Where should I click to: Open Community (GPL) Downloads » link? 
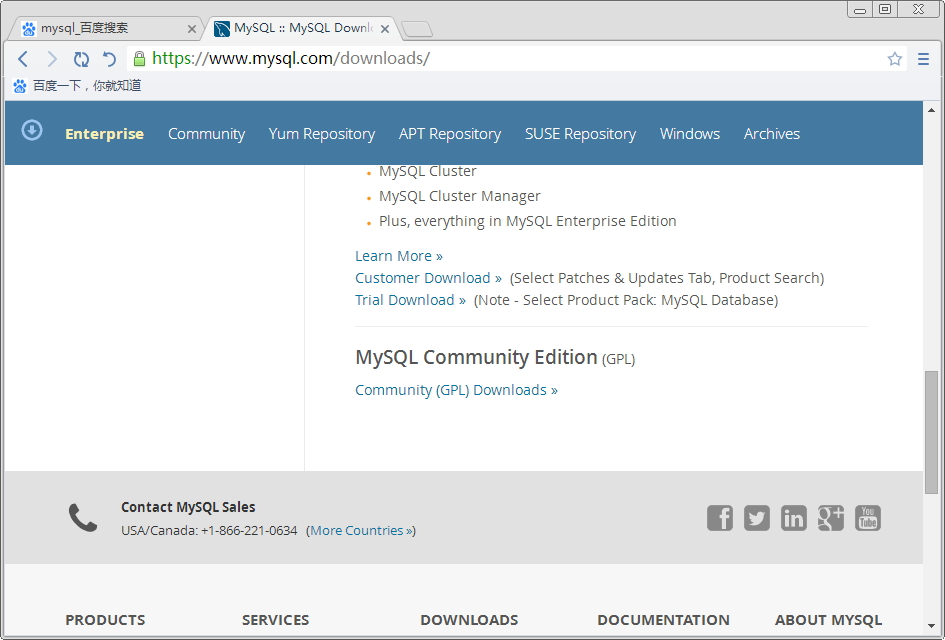(456, 390)
